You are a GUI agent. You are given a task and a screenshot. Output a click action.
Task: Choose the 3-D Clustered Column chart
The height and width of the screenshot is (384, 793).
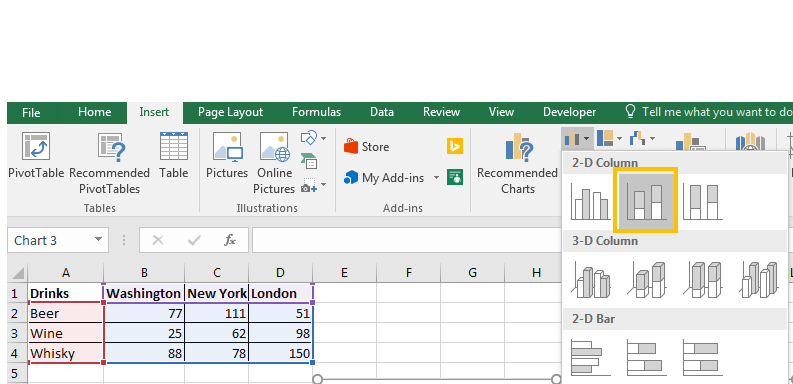[590, 279]
